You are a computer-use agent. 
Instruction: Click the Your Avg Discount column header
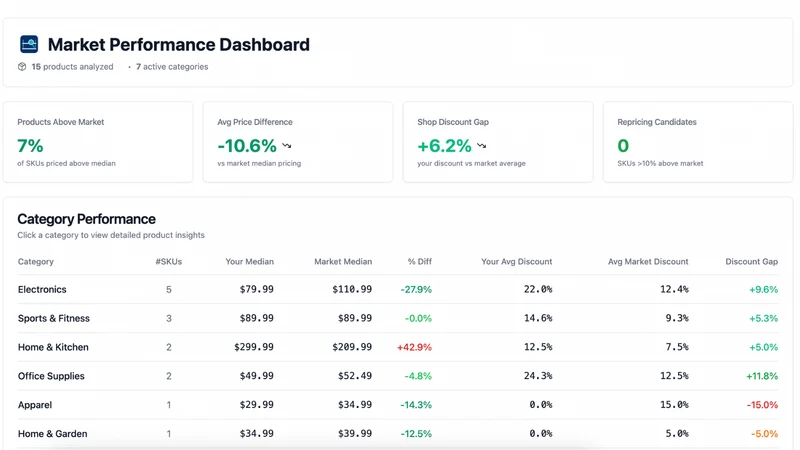(x=516, y=262)
